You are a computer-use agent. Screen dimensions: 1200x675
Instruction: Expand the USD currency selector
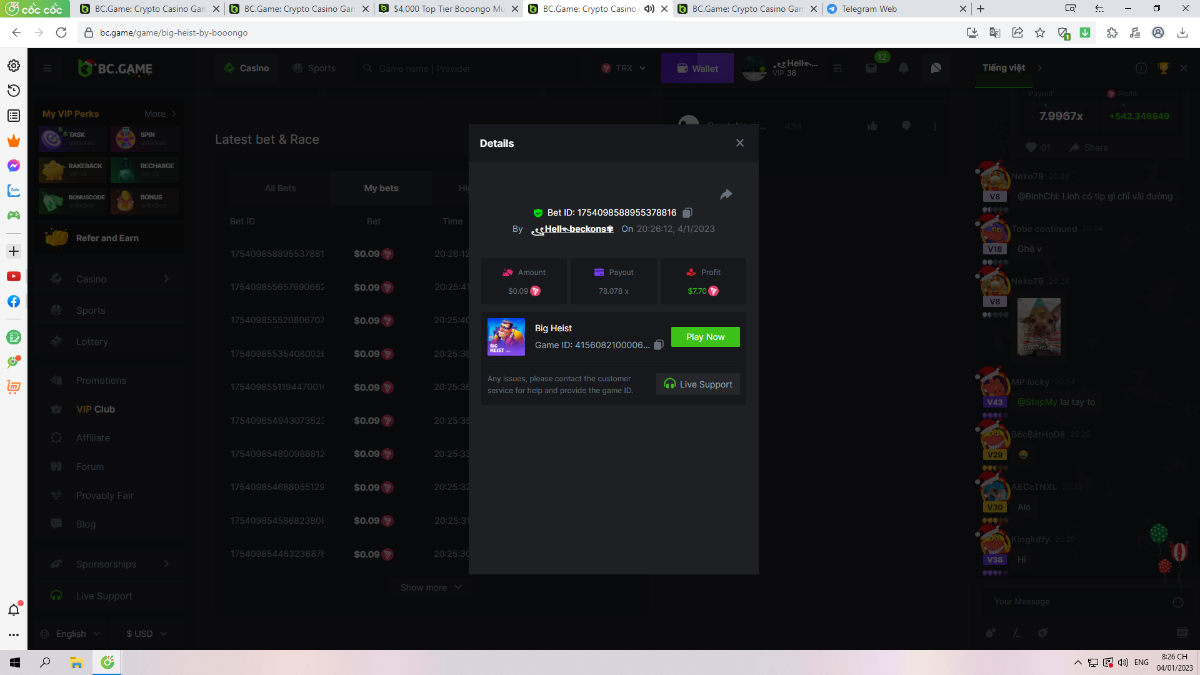pos(146,633)
